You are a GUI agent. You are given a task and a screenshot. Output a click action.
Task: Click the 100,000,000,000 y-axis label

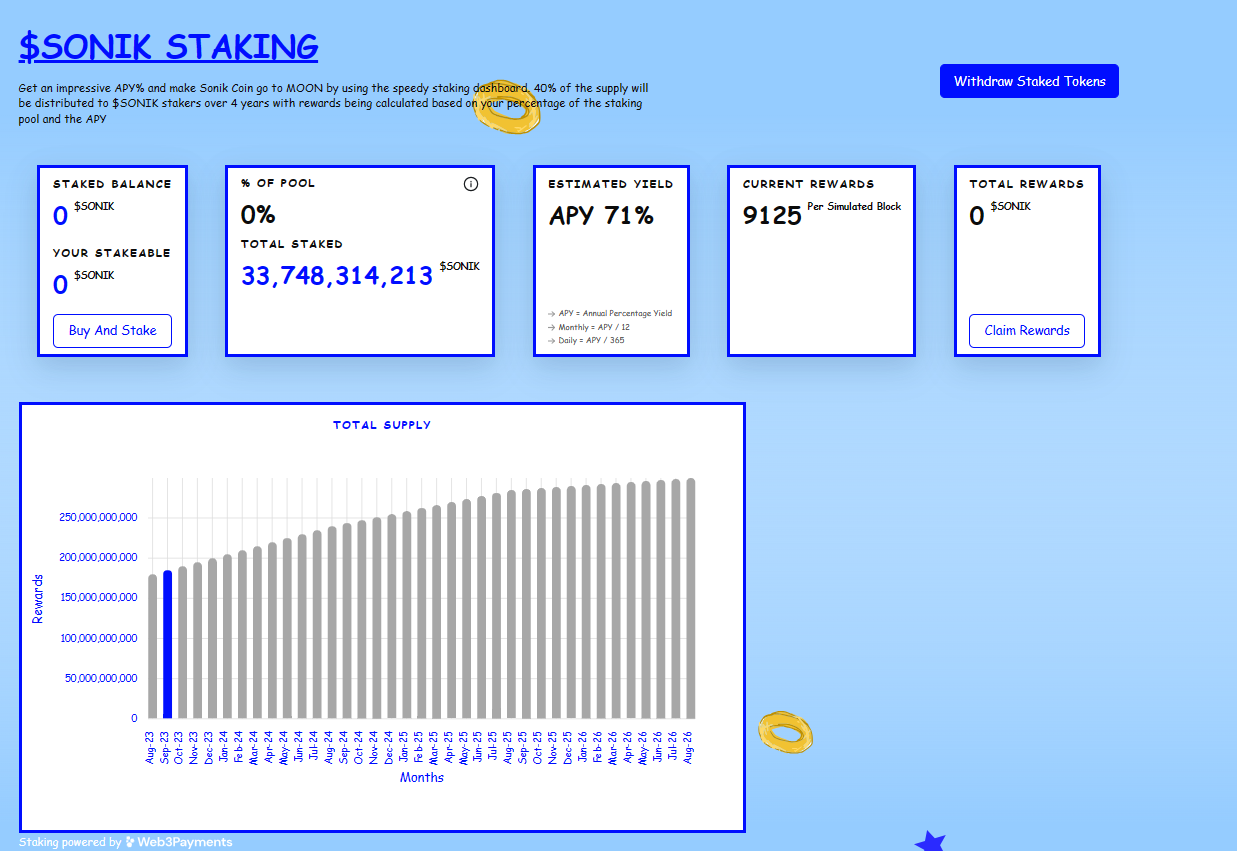(98, 637)
